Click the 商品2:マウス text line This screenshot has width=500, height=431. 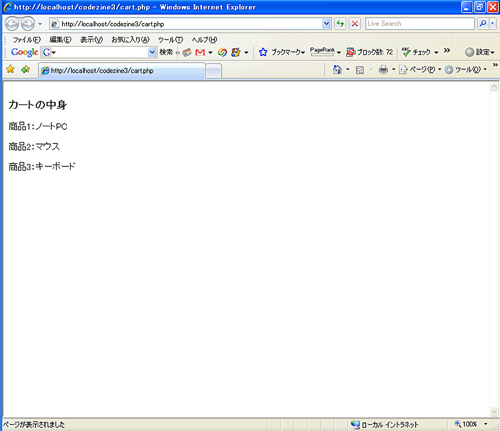(x=34, y=146)
